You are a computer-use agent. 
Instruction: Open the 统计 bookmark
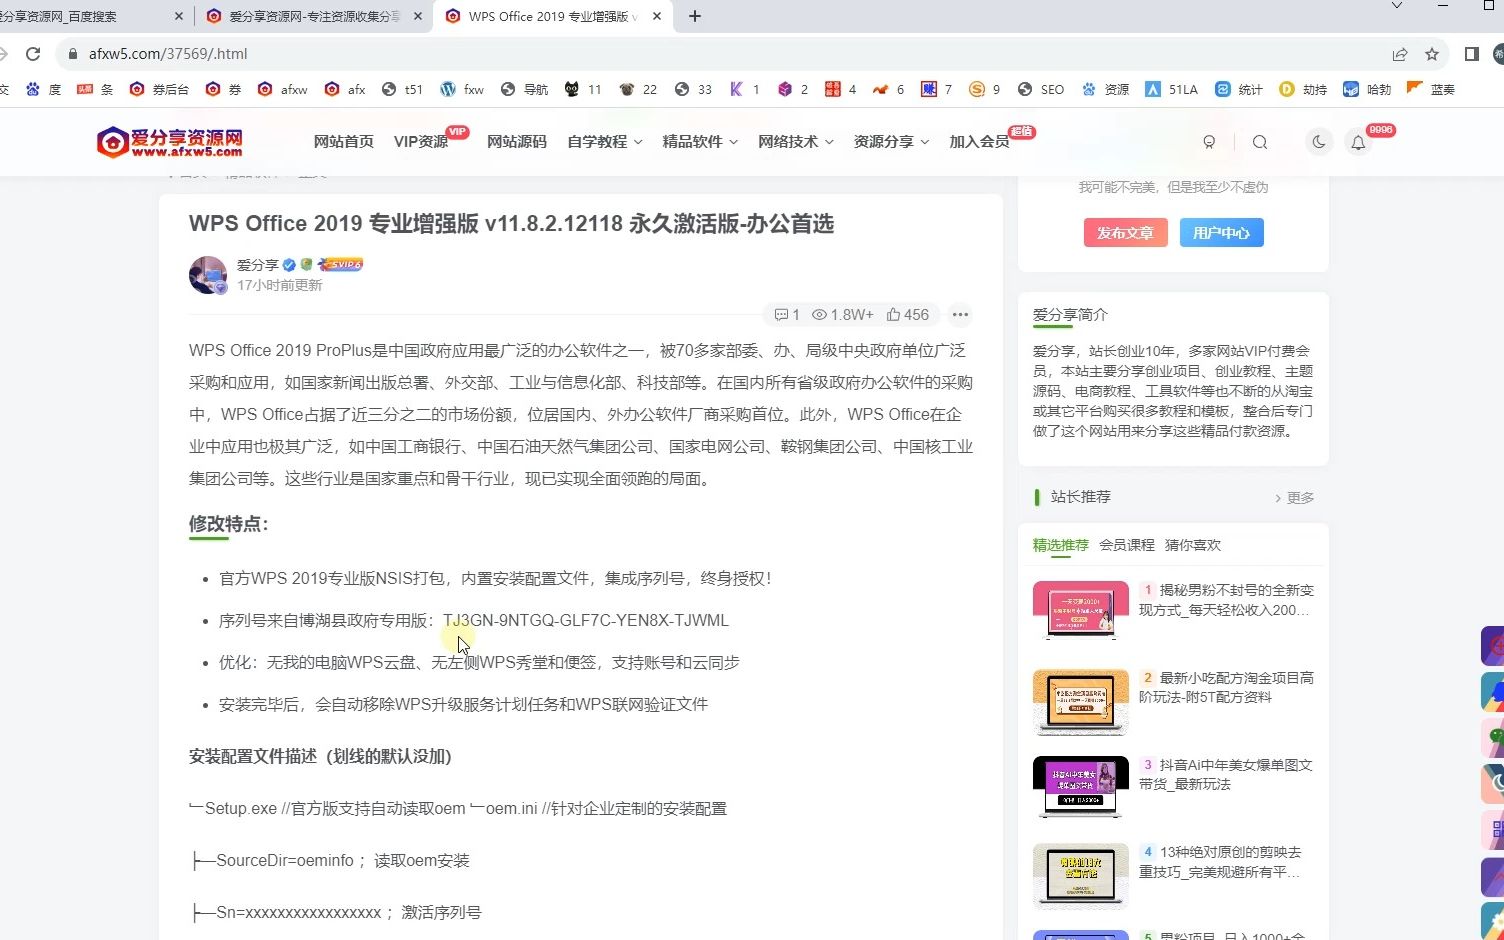pos(1239,89)
